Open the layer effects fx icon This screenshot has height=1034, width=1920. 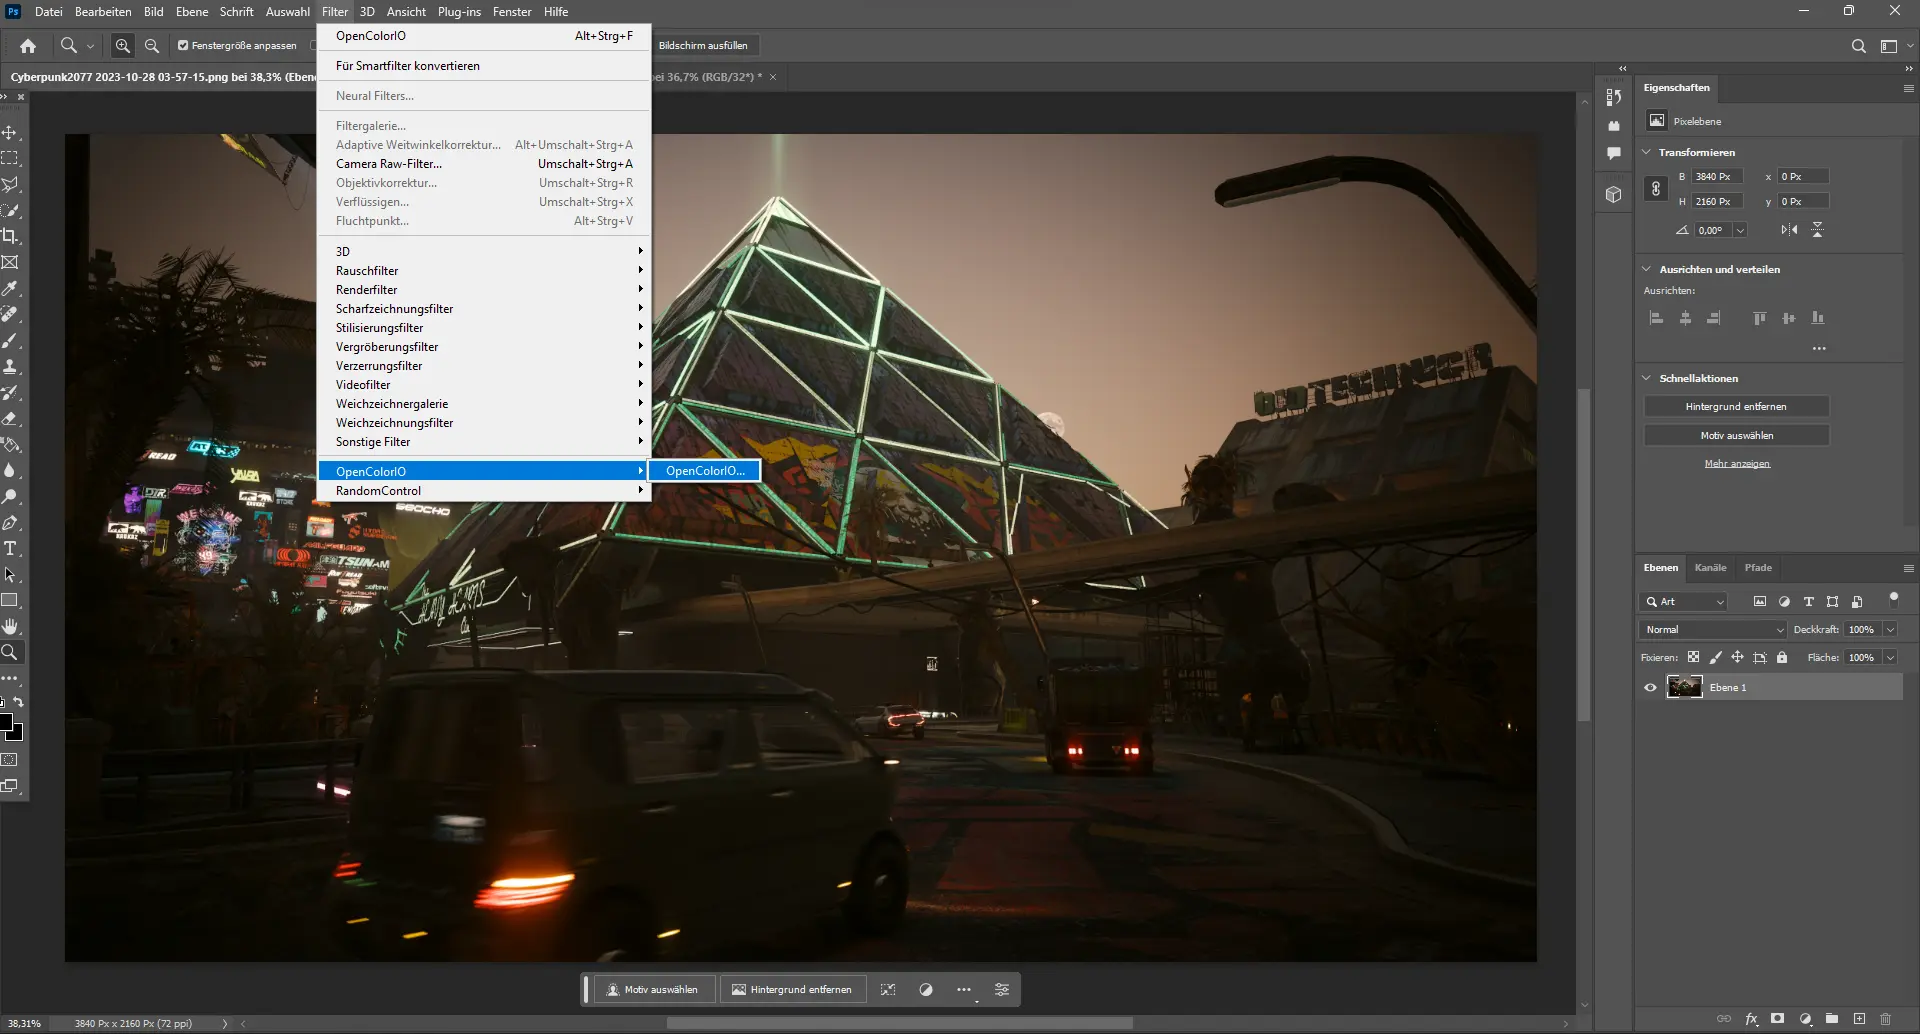coord(1751,1019)
